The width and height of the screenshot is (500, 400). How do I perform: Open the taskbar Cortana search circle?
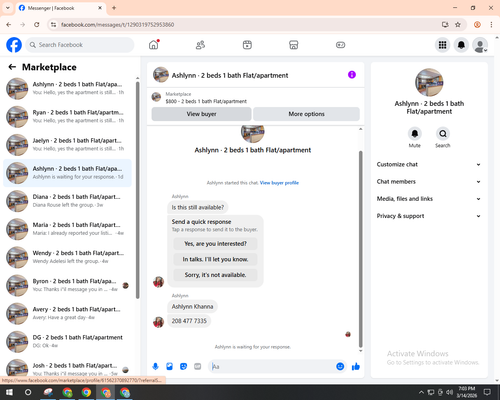coord(28,392)
